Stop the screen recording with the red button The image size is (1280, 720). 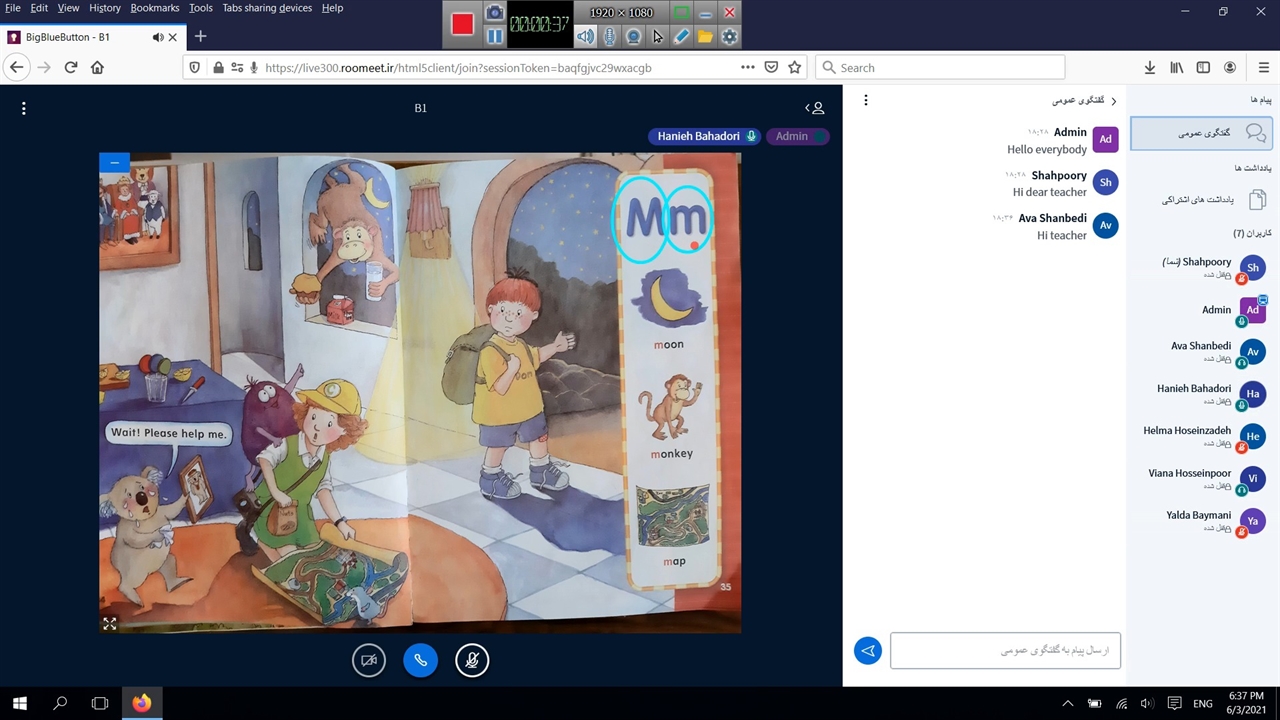pos(462,24)
